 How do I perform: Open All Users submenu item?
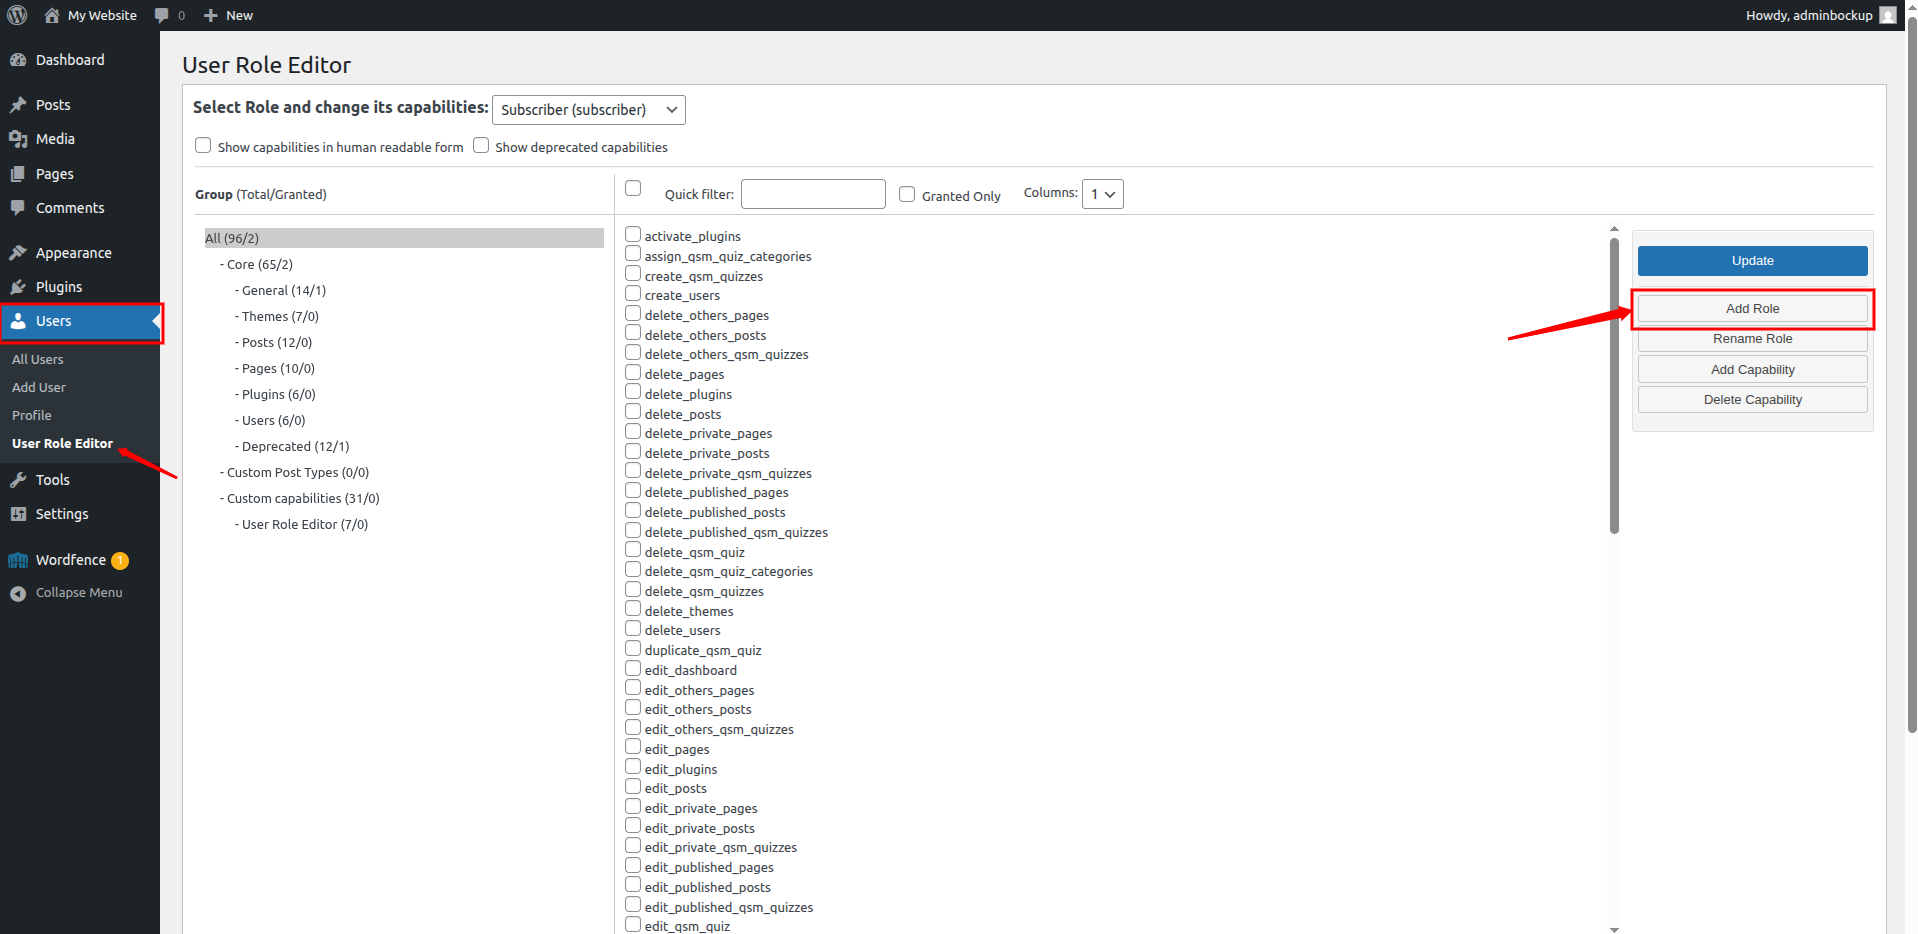point(38,359)
